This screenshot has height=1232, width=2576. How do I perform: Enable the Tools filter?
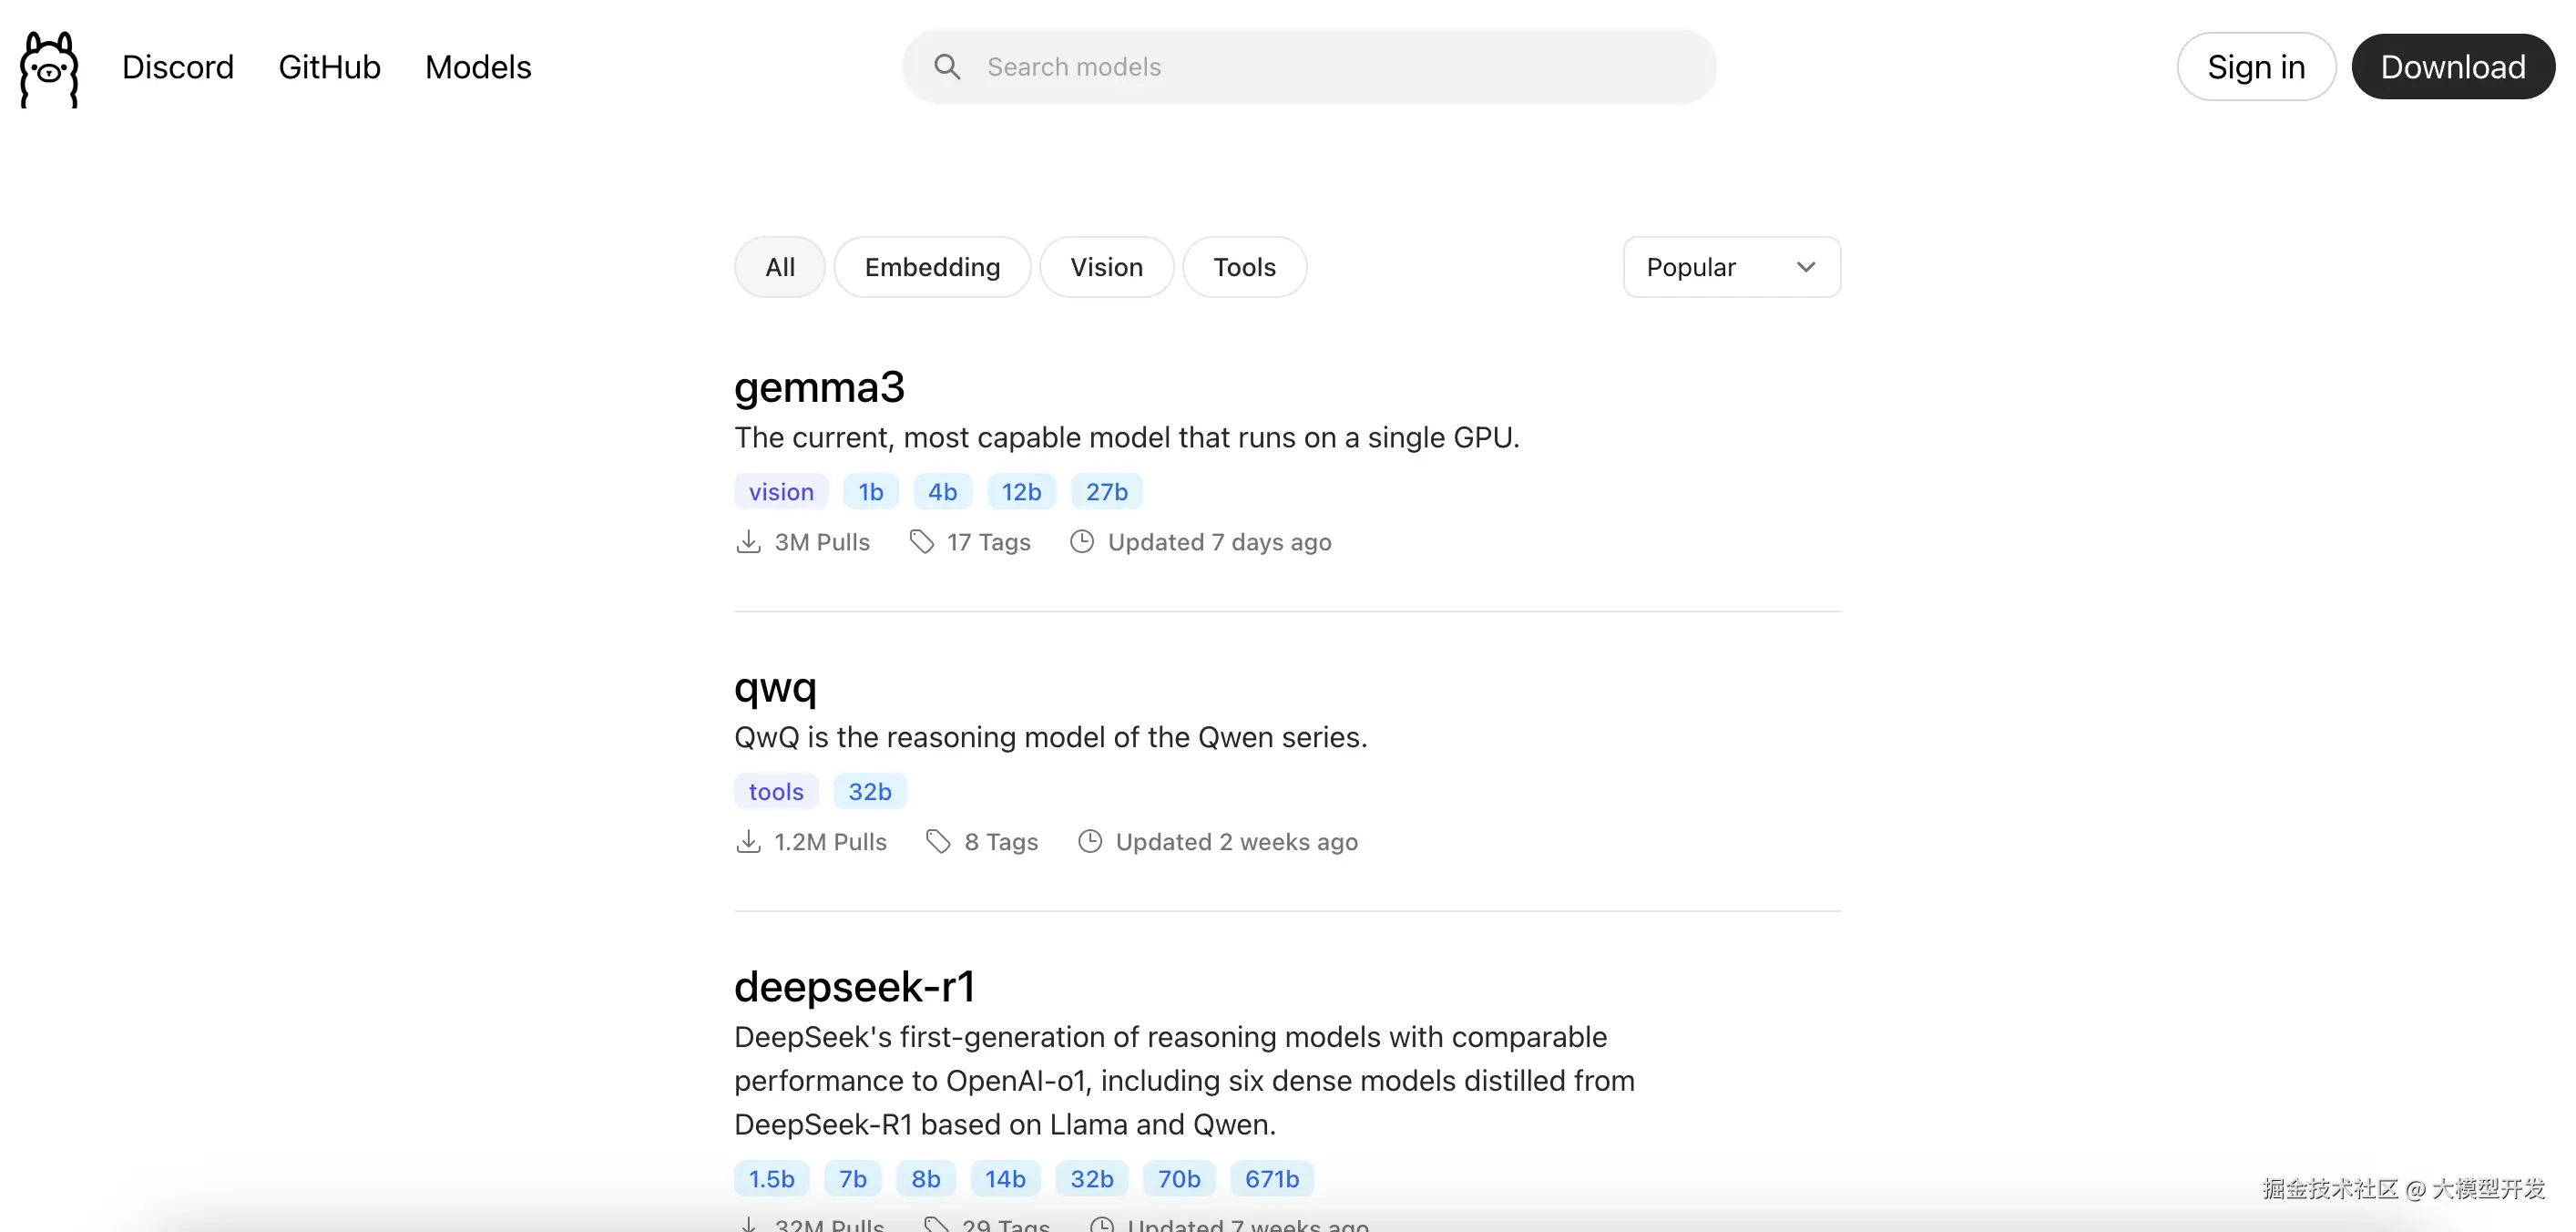tap(1244, 267)
